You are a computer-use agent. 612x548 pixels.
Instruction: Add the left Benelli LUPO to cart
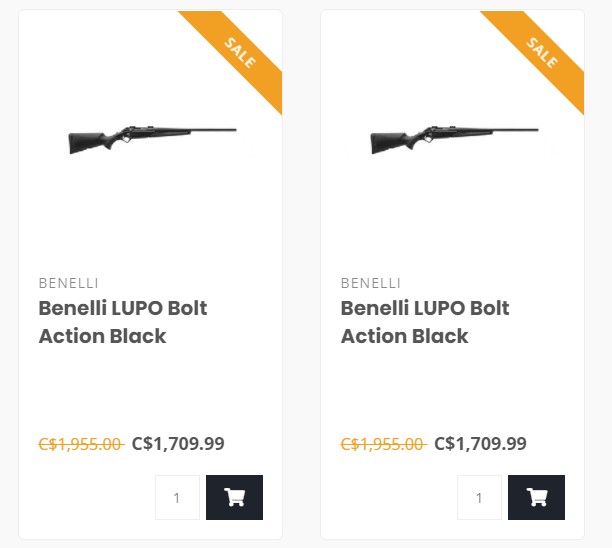click(234, 497)
